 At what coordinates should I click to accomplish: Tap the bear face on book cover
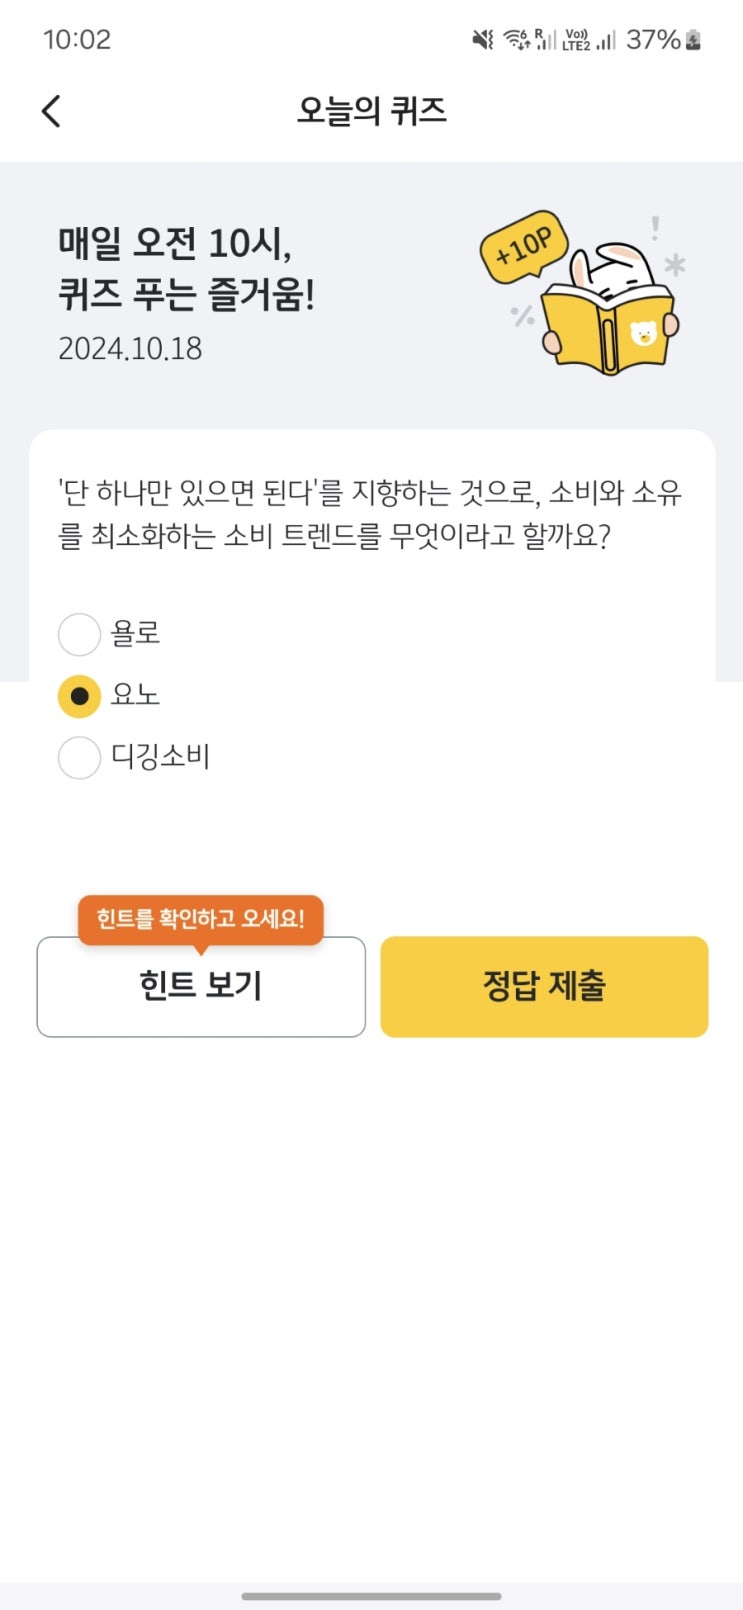coord(644,332)
